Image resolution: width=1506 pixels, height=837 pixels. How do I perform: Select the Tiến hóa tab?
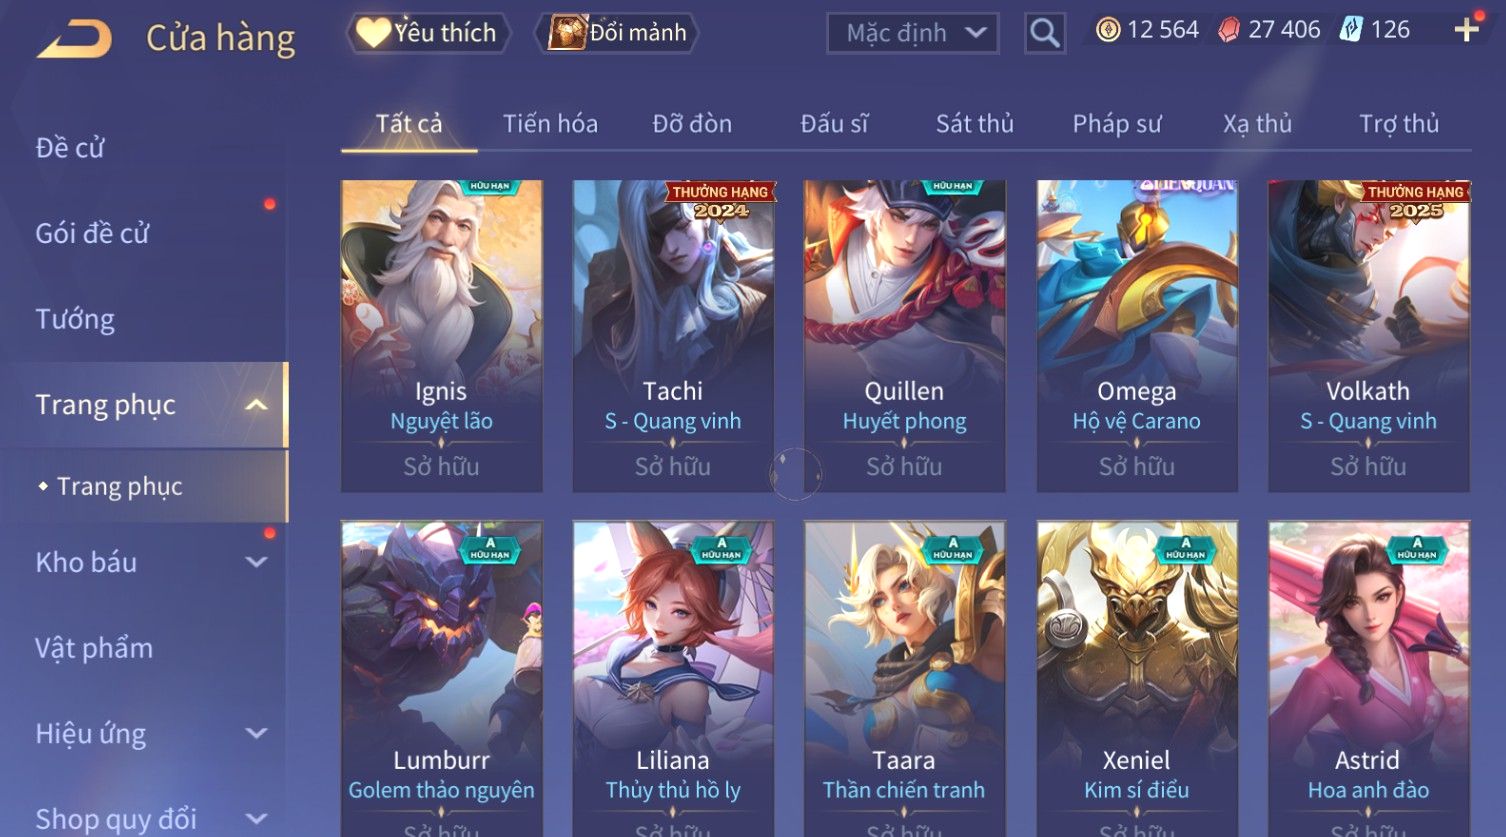550,124
